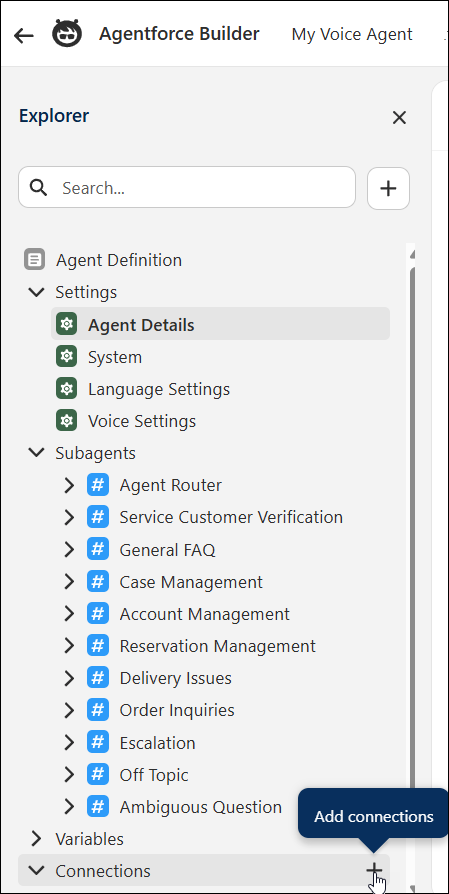Image resolution: width=449 pixels, height=894 pixels.
Task: Click the gear icon beside Language Settings
Action: [x=67, y=389]
